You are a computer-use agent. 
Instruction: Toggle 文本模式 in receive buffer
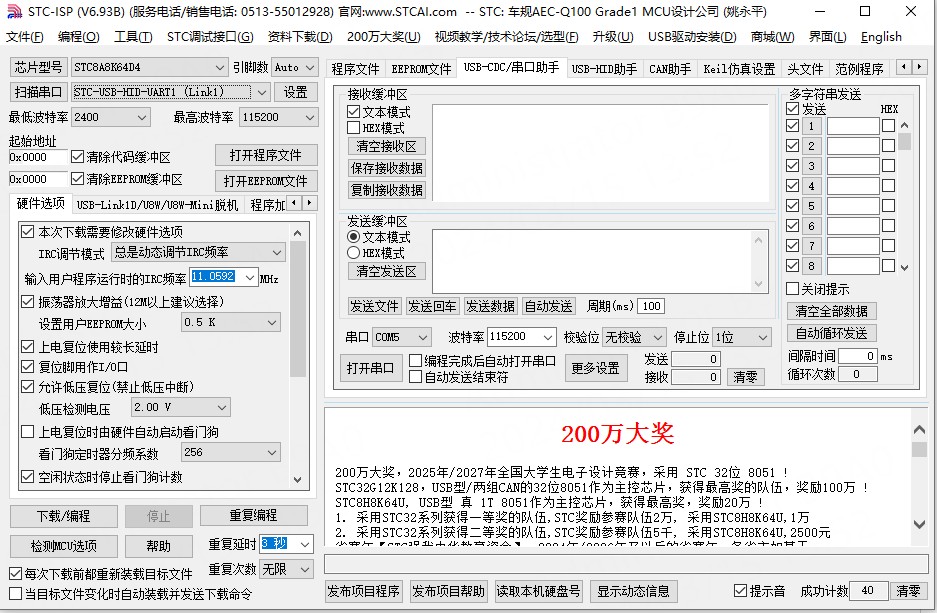[353, 112]
